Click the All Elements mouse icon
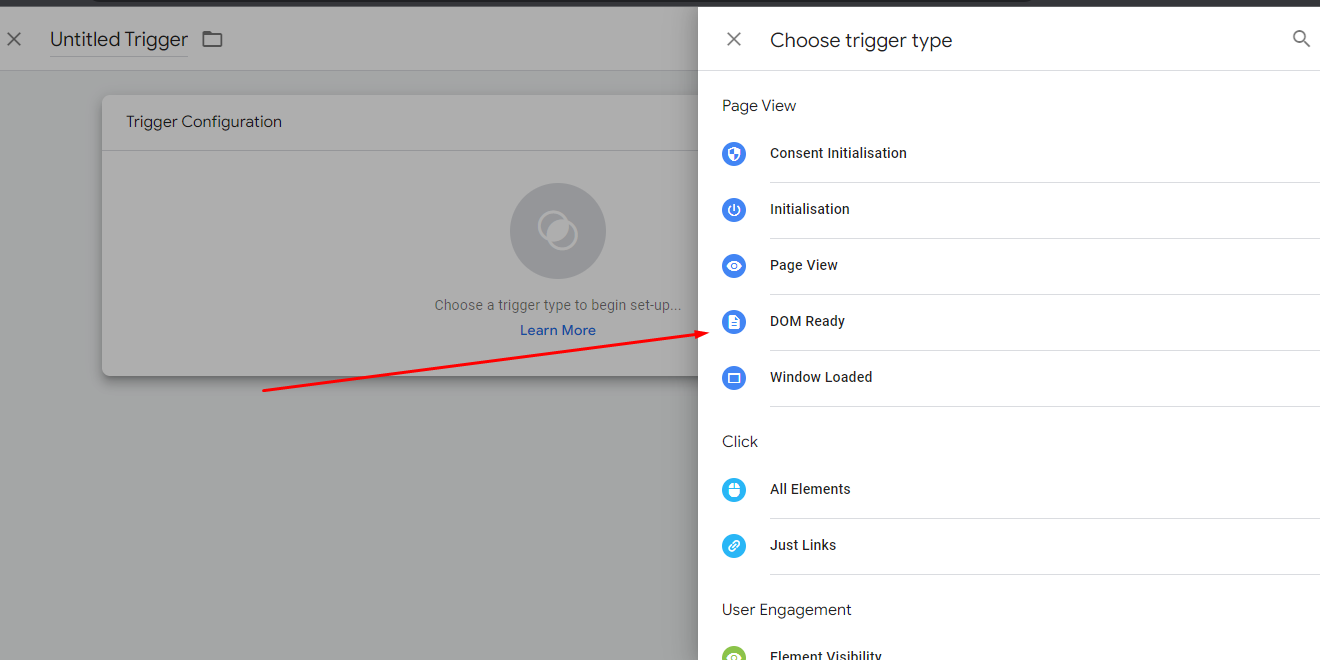Viewport: 1320px width, 660px height. pyautogui.click(x=734, y=490)
